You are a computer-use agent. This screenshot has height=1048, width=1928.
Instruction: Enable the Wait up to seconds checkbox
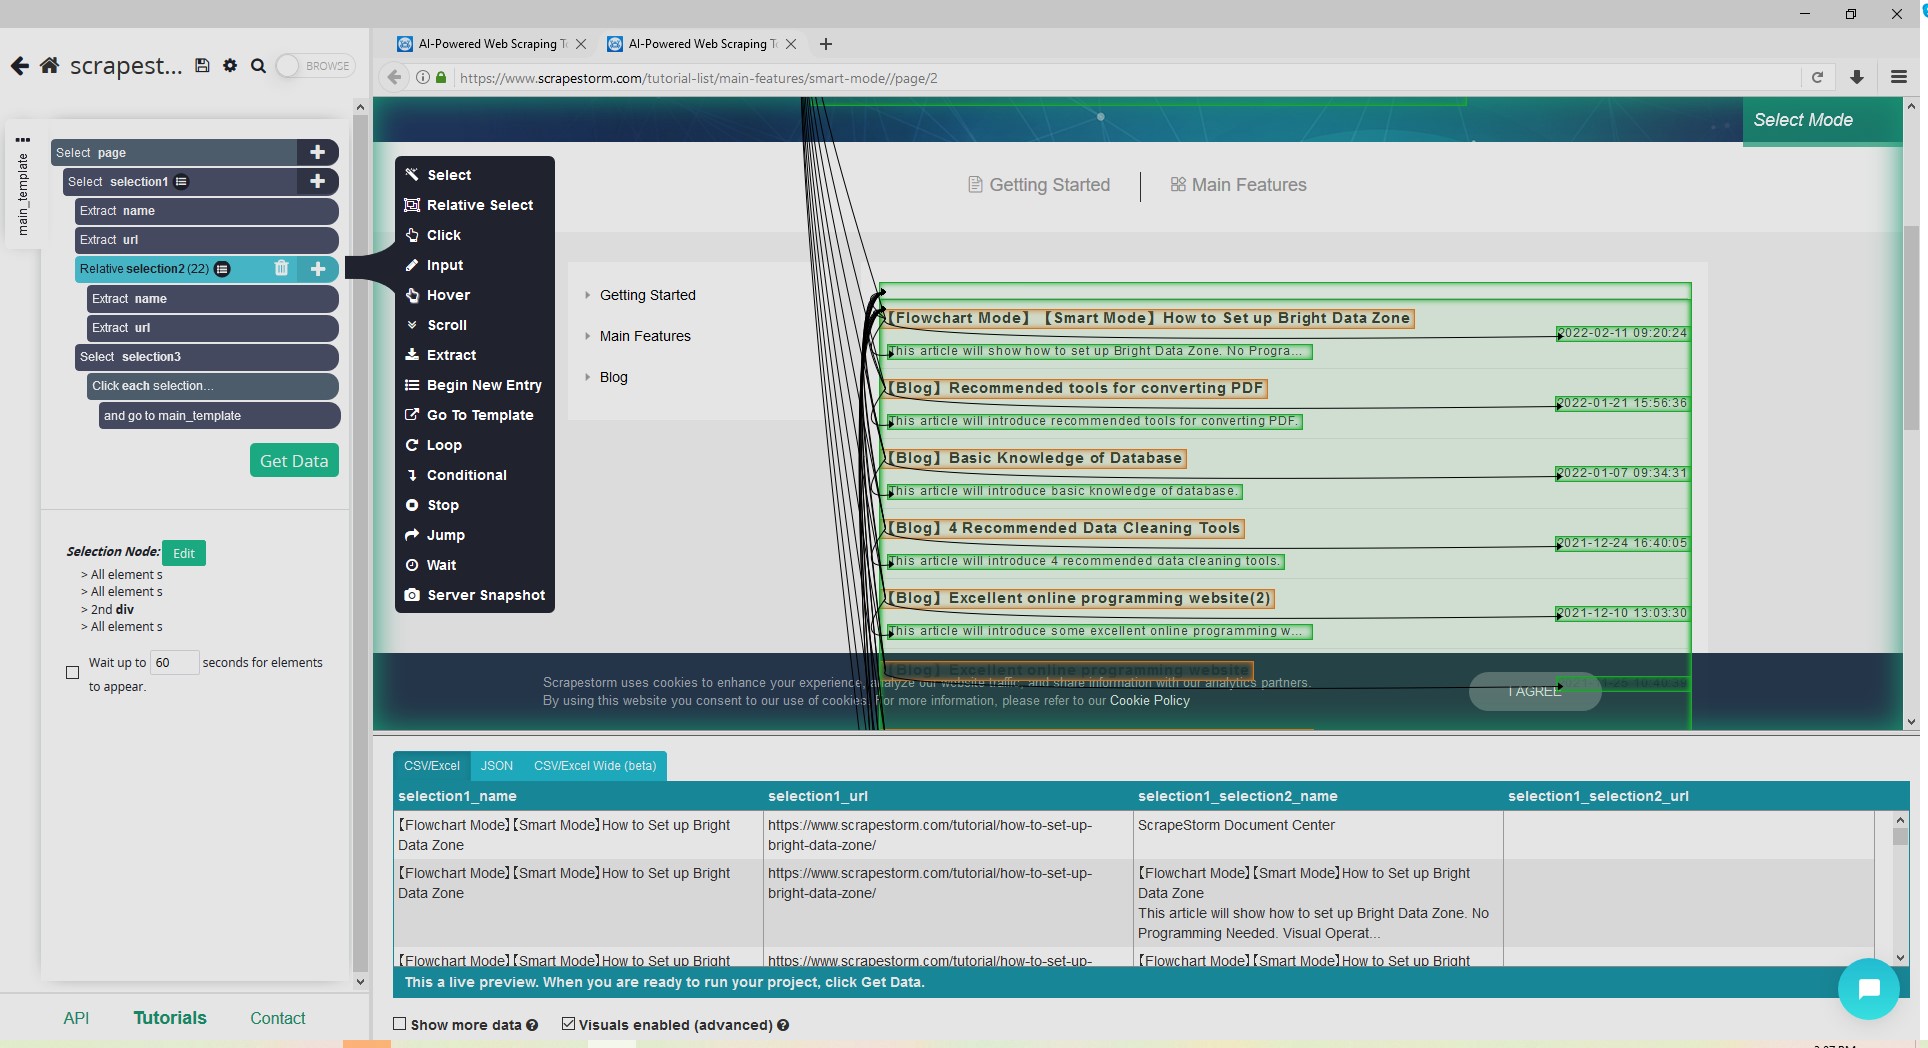[72, 673]
